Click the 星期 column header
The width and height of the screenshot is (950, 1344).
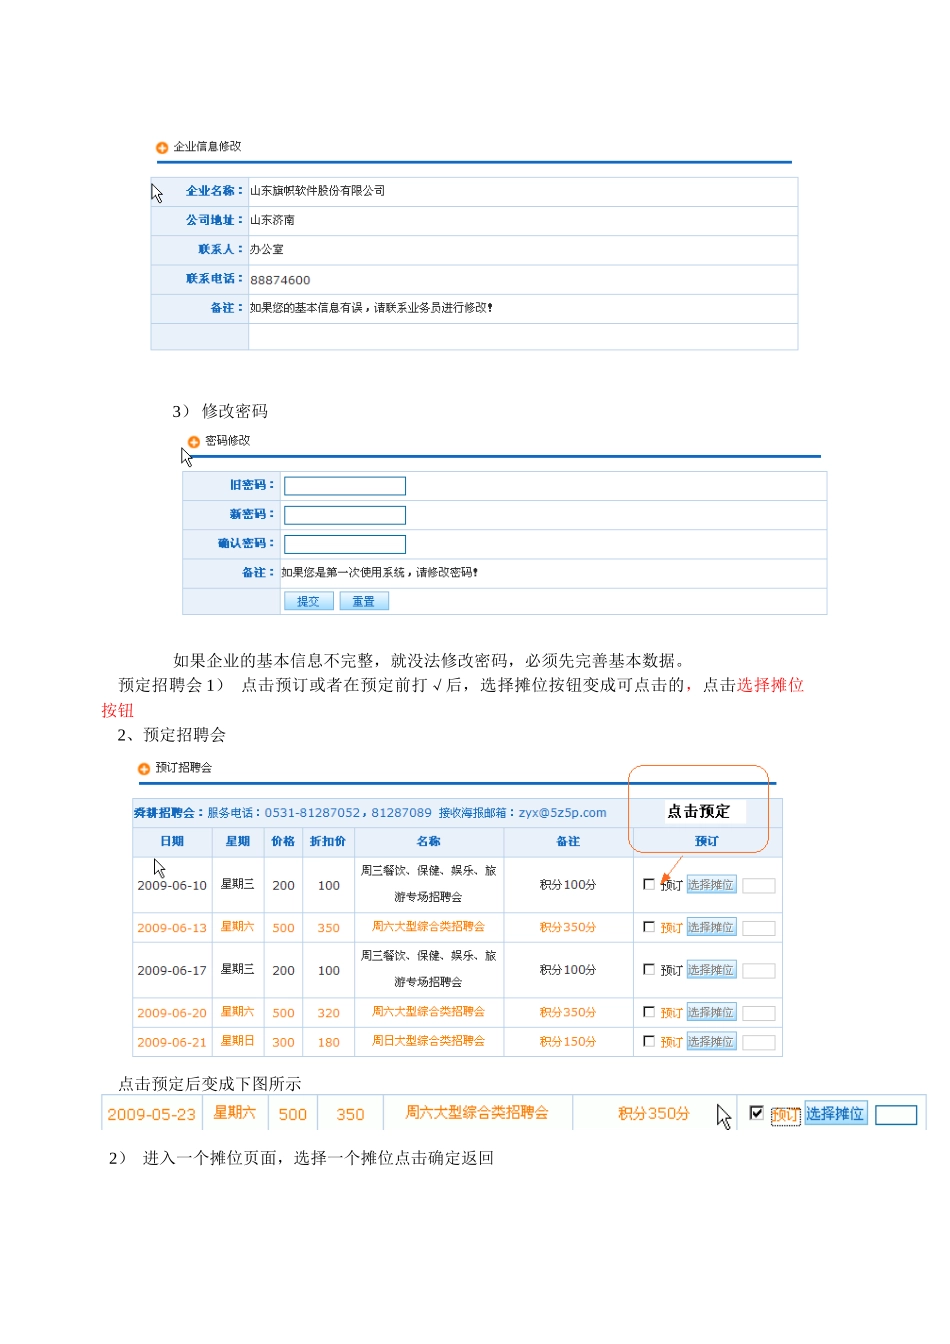point(238,842)
